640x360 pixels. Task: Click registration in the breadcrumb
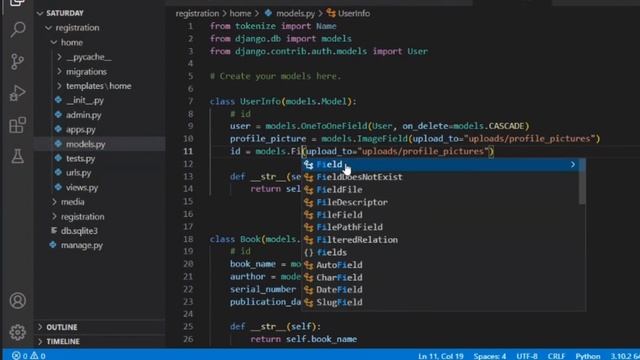click(197, 13)
